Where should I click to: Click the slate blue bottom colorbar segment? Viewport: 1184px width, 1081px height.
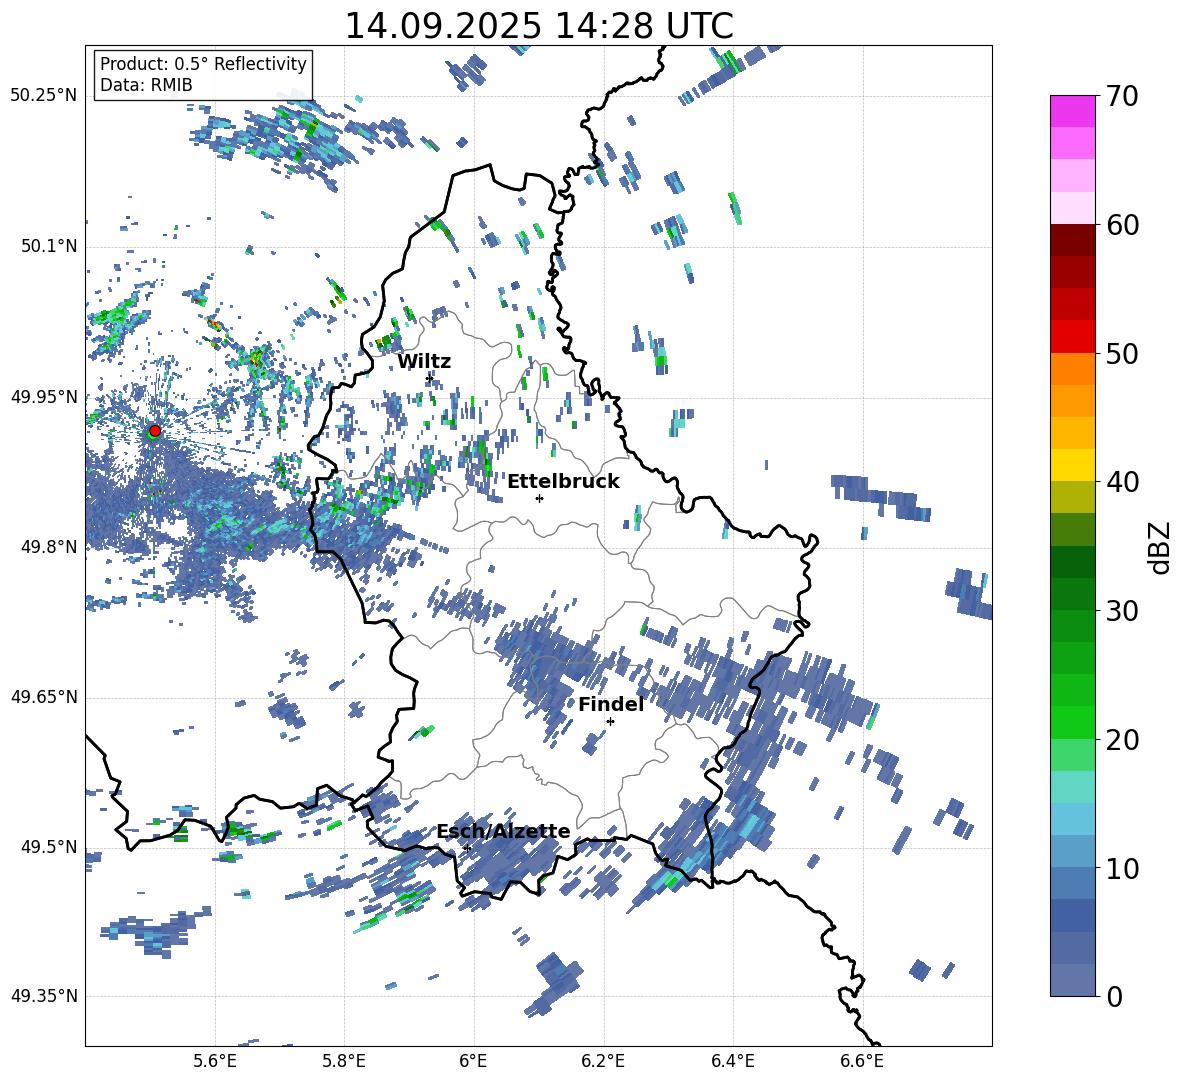point(1072,980)
